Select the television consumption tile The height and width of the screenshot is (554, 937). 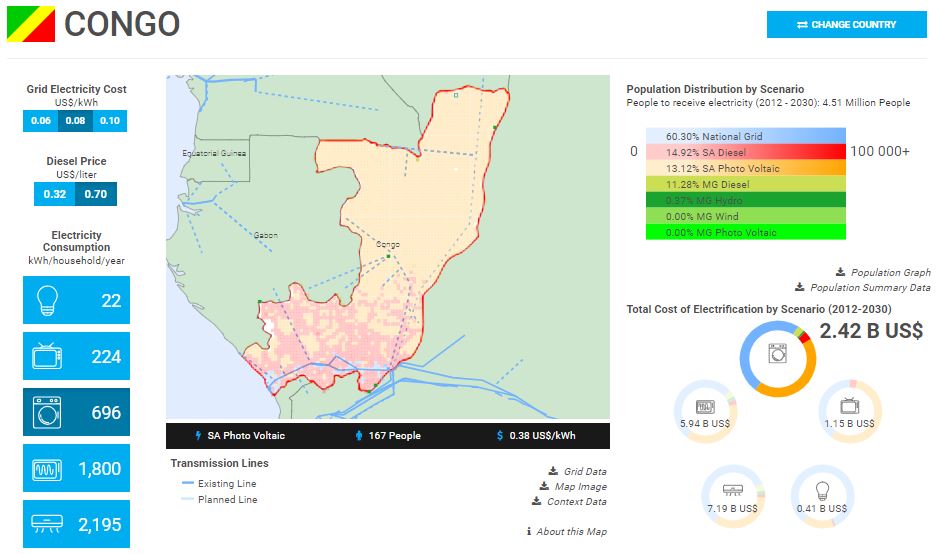click(76, 356)
